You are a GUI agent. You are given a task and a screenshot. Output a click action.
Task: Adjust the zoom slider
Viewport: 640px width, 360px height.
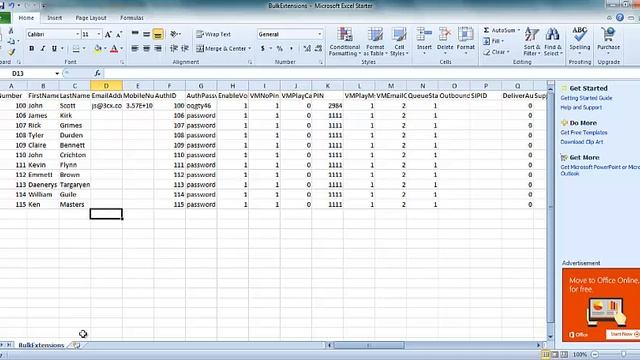pyautogui.click(x=623, y=355)
